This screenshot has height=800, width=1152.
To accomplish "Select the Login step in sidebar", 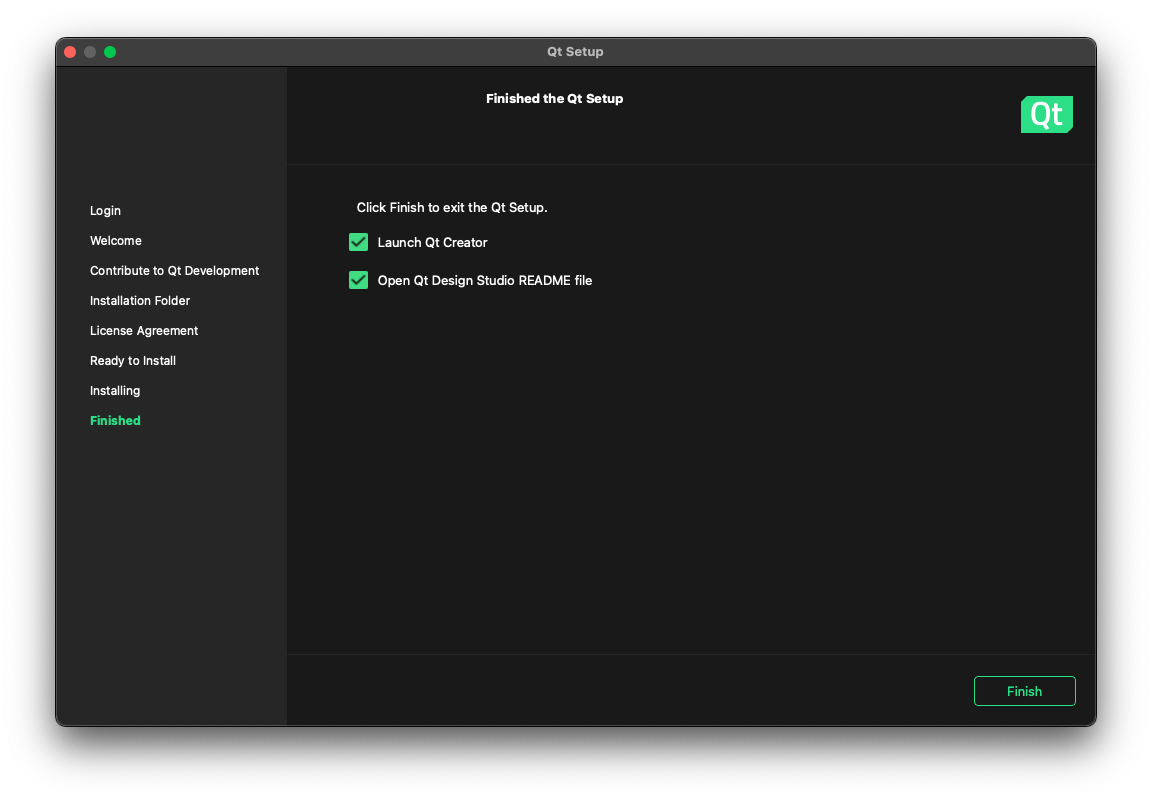I will pyautogui.click(x=105, y=211).
